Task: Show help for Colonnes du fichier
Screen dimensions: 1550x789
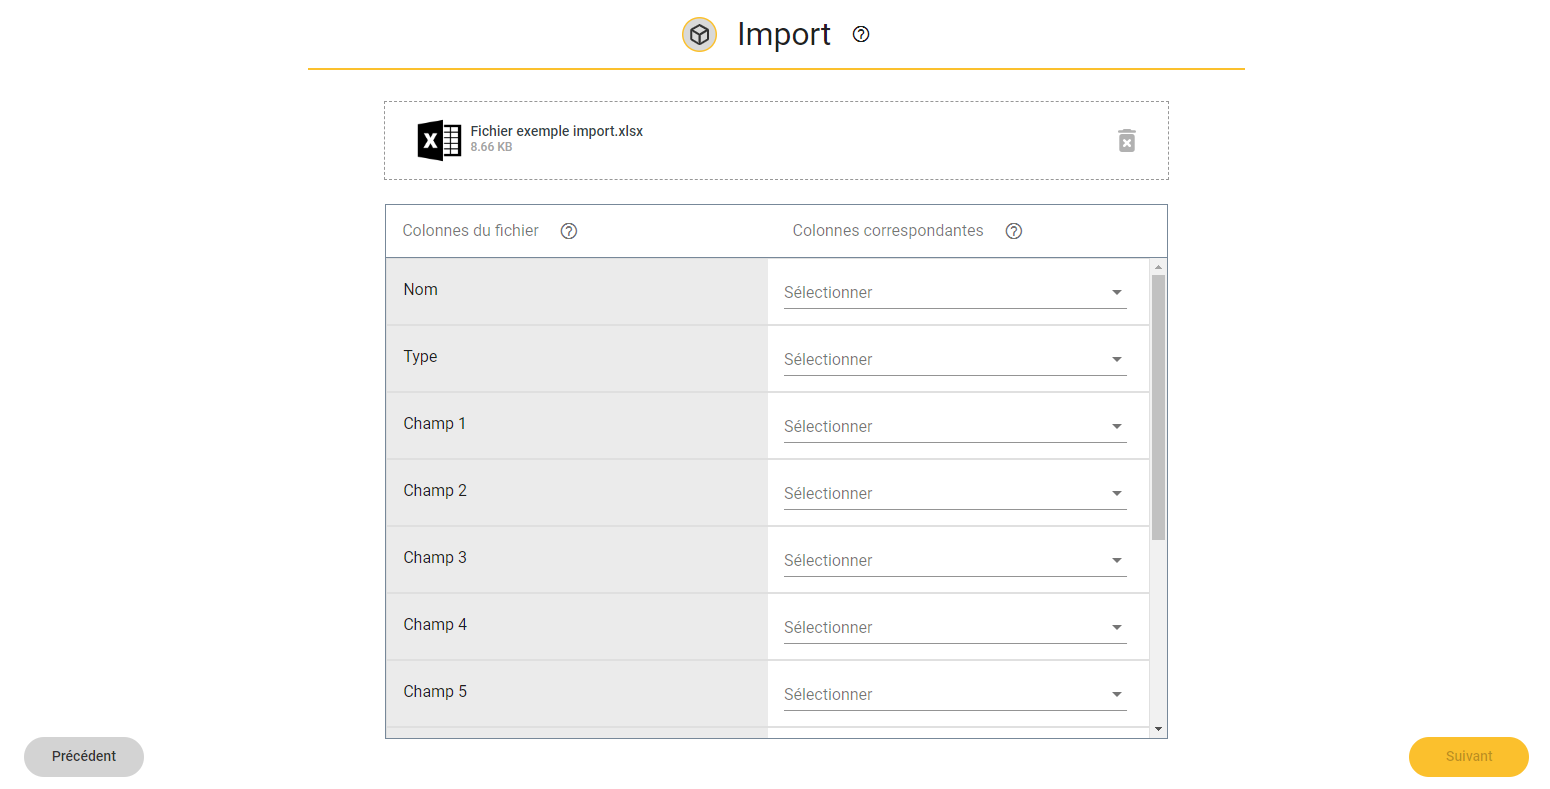Action: 569,231
